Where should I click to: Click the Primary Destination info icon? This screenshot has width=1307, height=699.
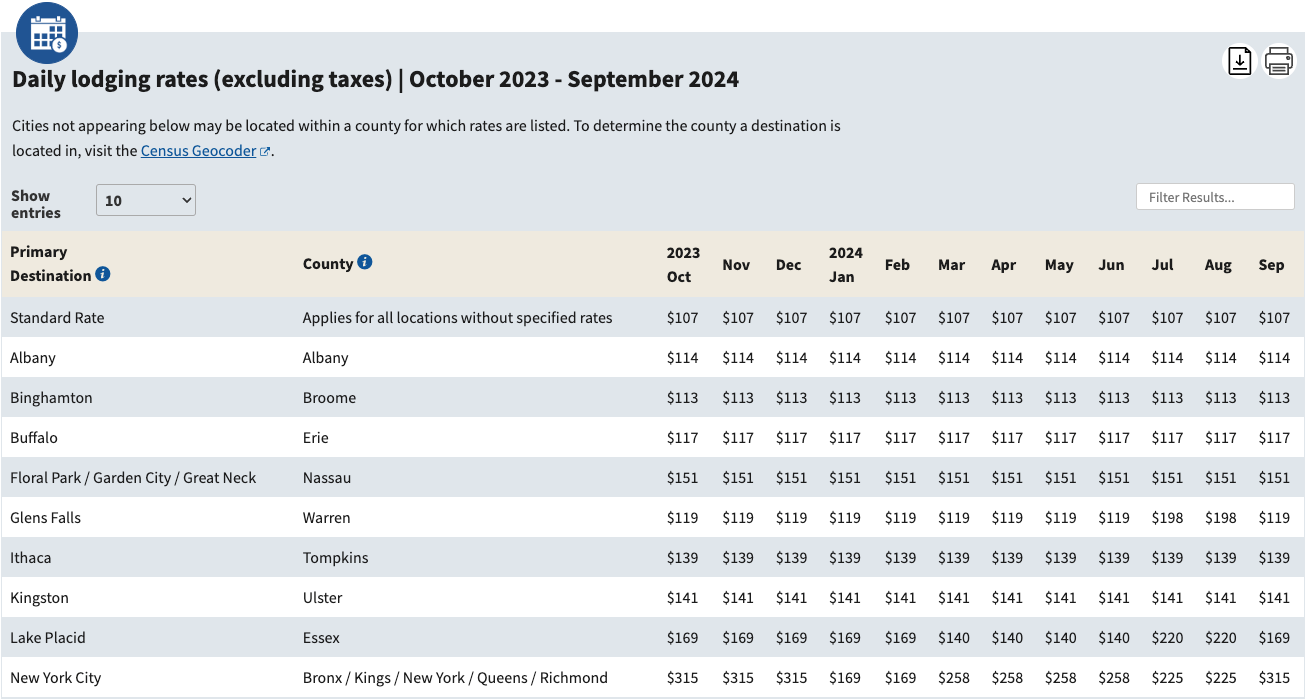click(x=103, y=274)
